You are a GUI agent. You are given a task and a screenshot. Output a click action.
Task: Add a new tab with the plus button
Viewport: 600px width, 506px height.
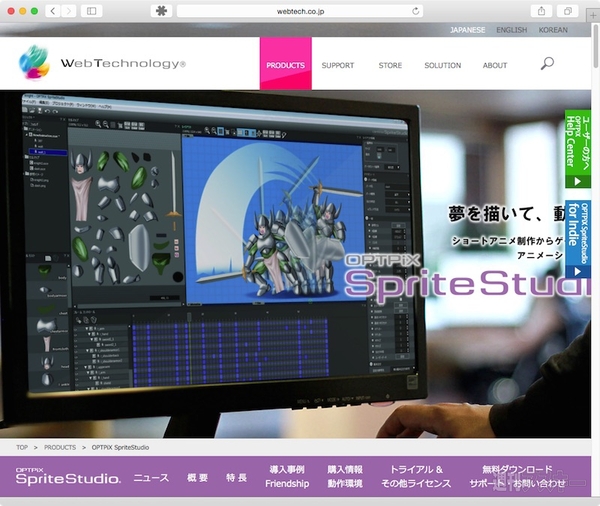click(x=593, y=15)
